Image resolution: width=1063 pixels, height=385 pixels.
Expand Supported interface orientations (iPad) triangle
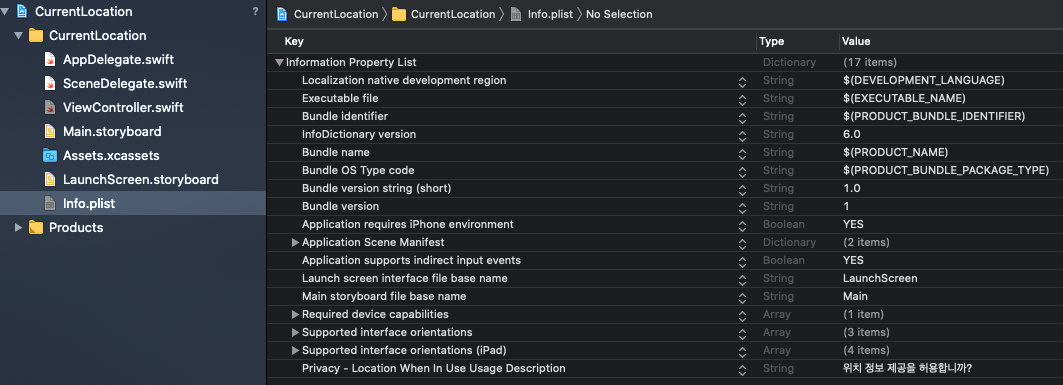coord(295,350)
